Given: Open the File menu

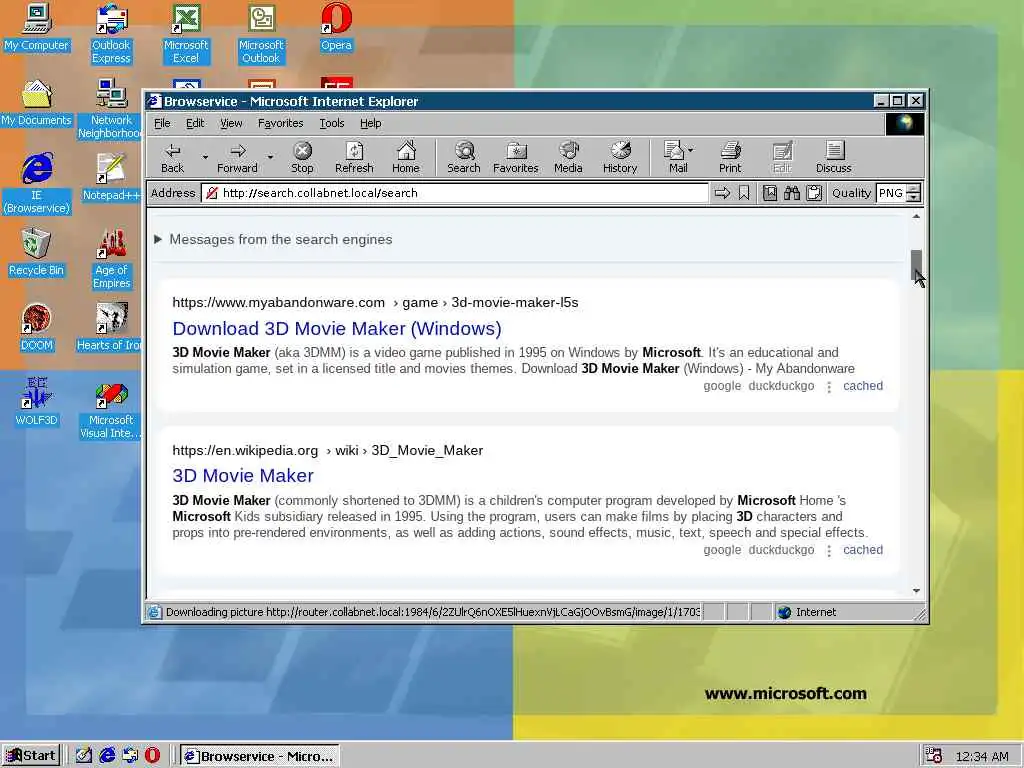Looking at the screenshot, I should pyautogui.click(x=162, y=123).
